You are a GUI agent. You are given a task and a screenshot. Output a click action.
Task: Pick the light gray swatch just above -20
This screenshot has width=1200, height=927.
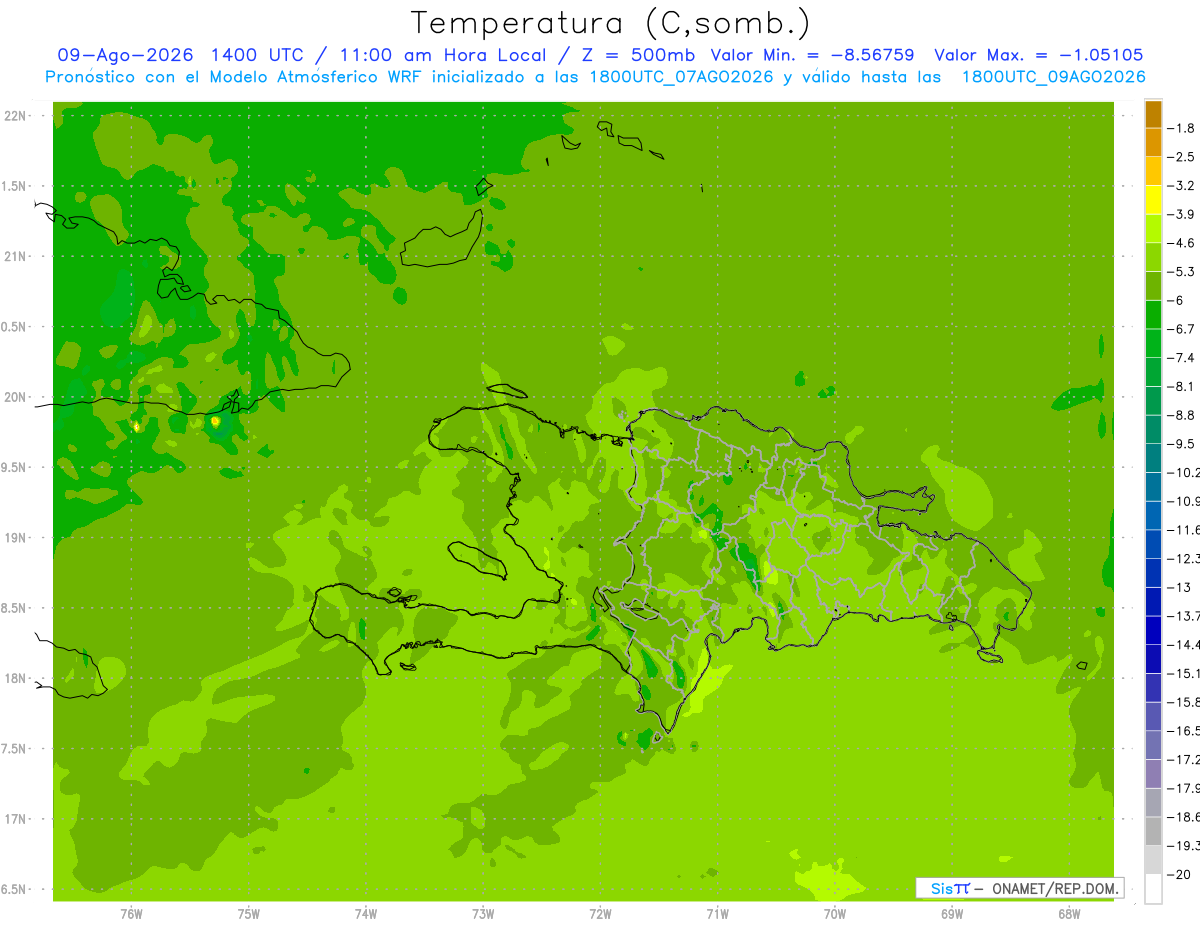coord(1153,860)
